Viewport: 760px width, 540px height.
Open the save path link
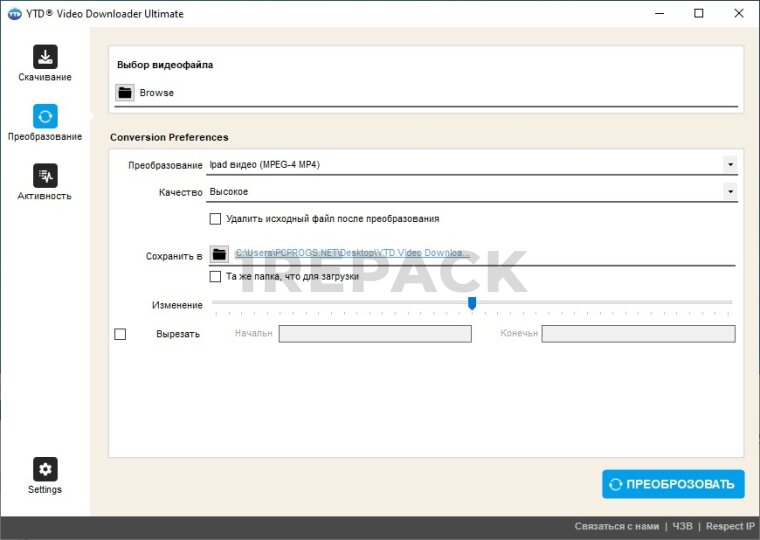[x=352, y=254]
